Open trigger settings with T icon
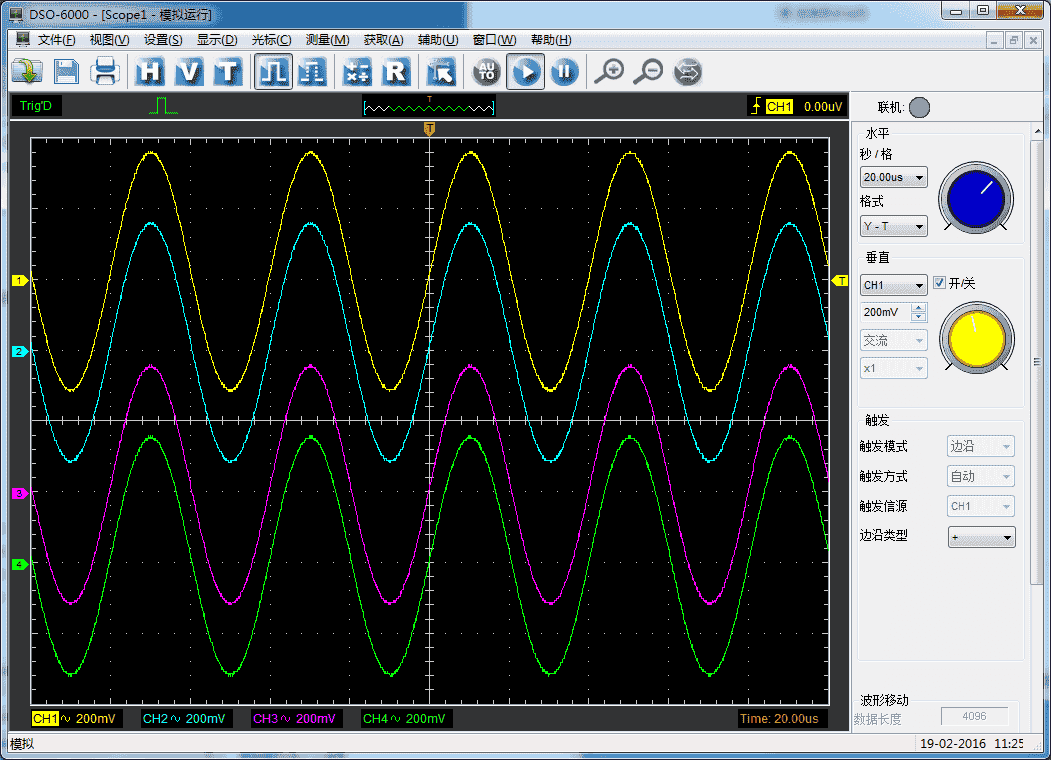1051x760 pixels. [229, 71]
